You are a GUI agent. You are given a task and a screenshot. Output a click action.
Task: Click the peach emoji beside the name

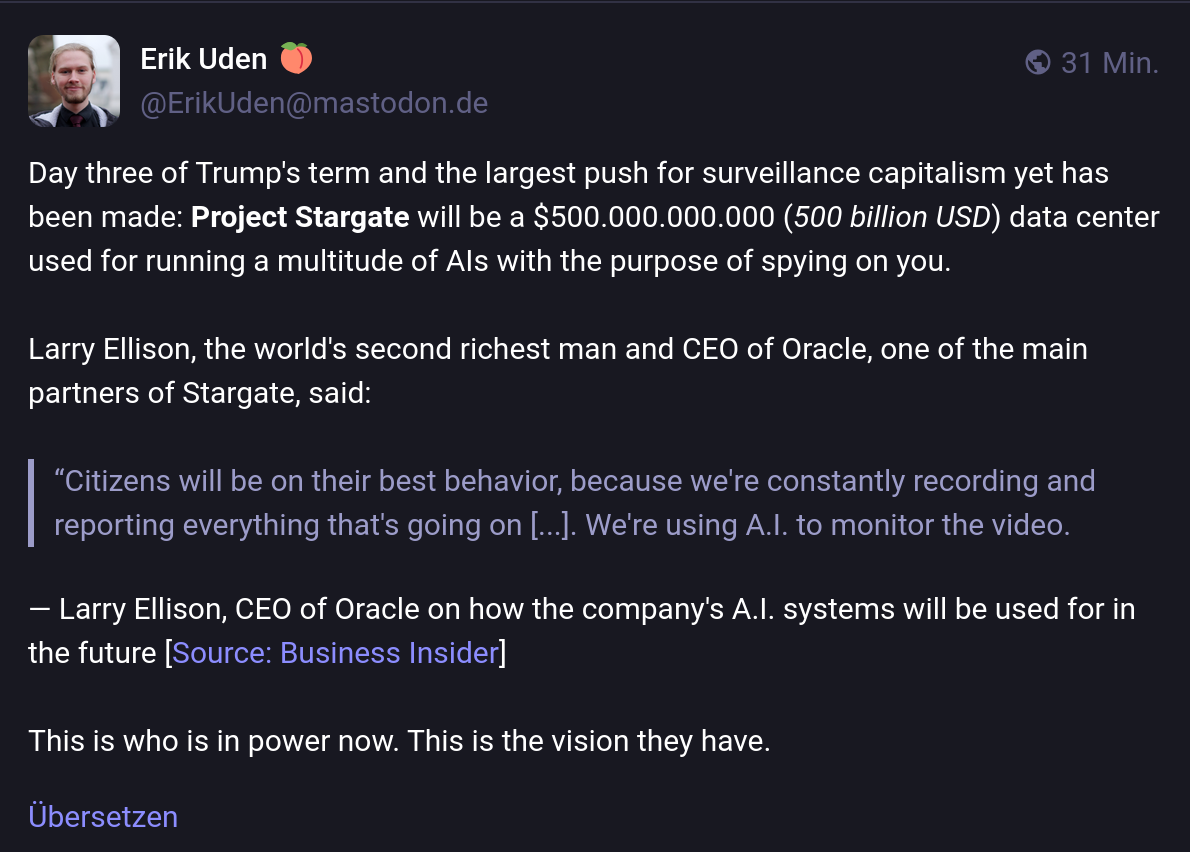(x=296, y=58)
